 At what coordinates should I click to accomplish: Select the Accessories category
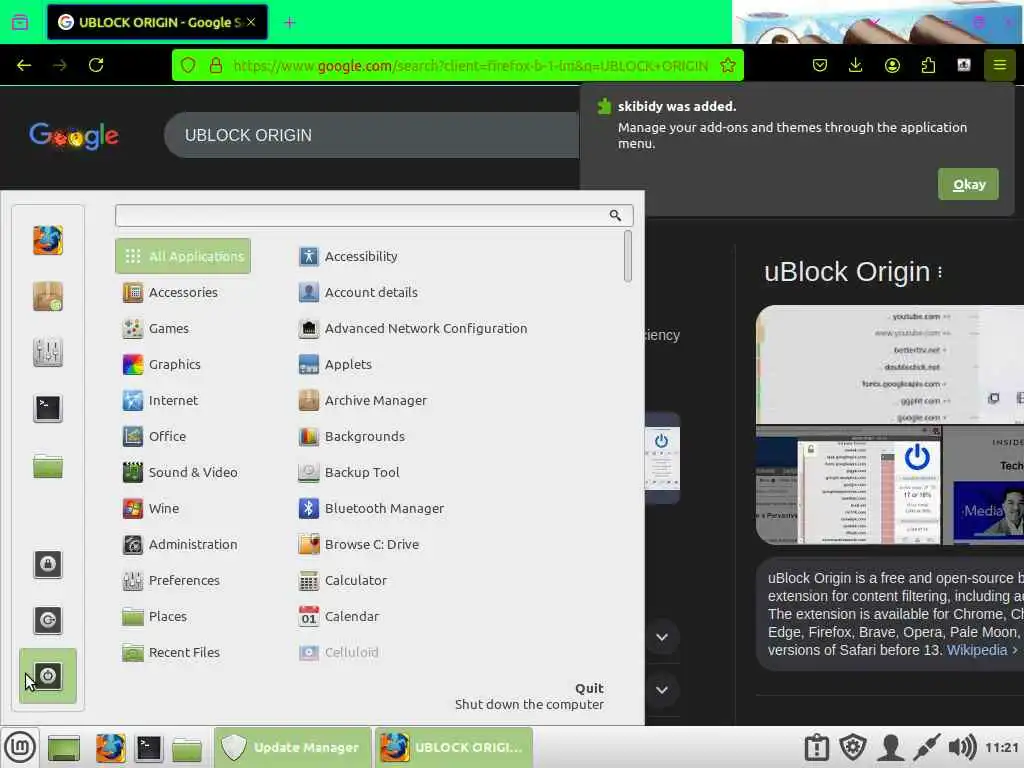pyautogui.click(x=183, y=293)
